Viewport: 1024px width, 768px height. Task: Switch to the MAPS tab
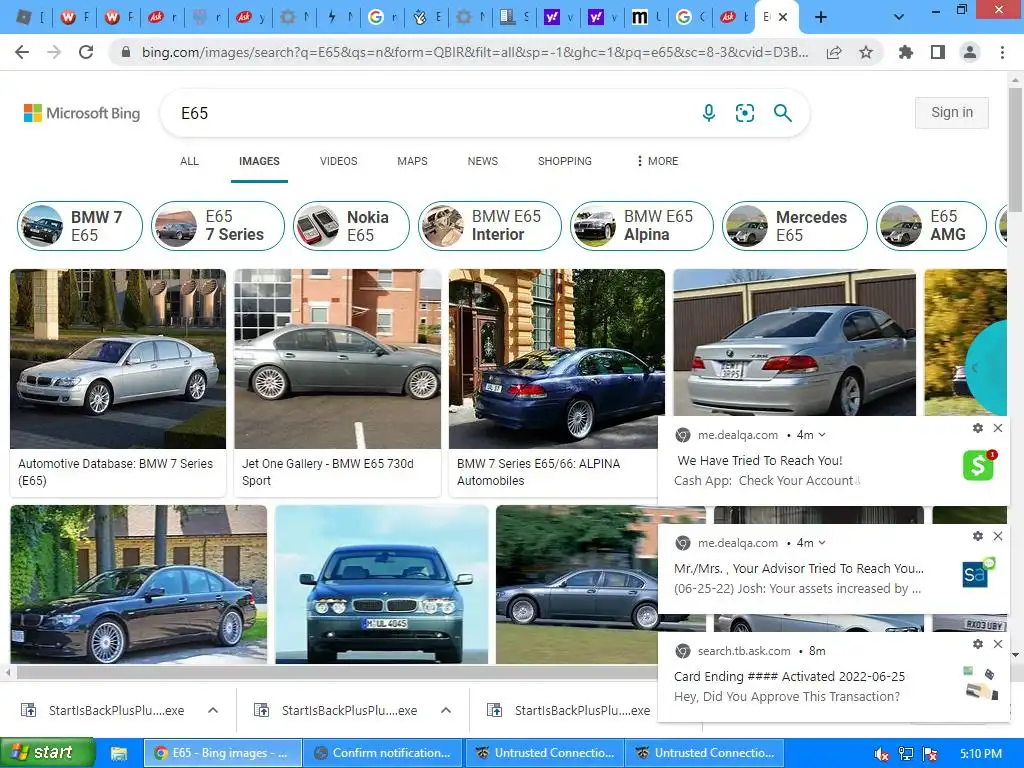coord(412,161)
